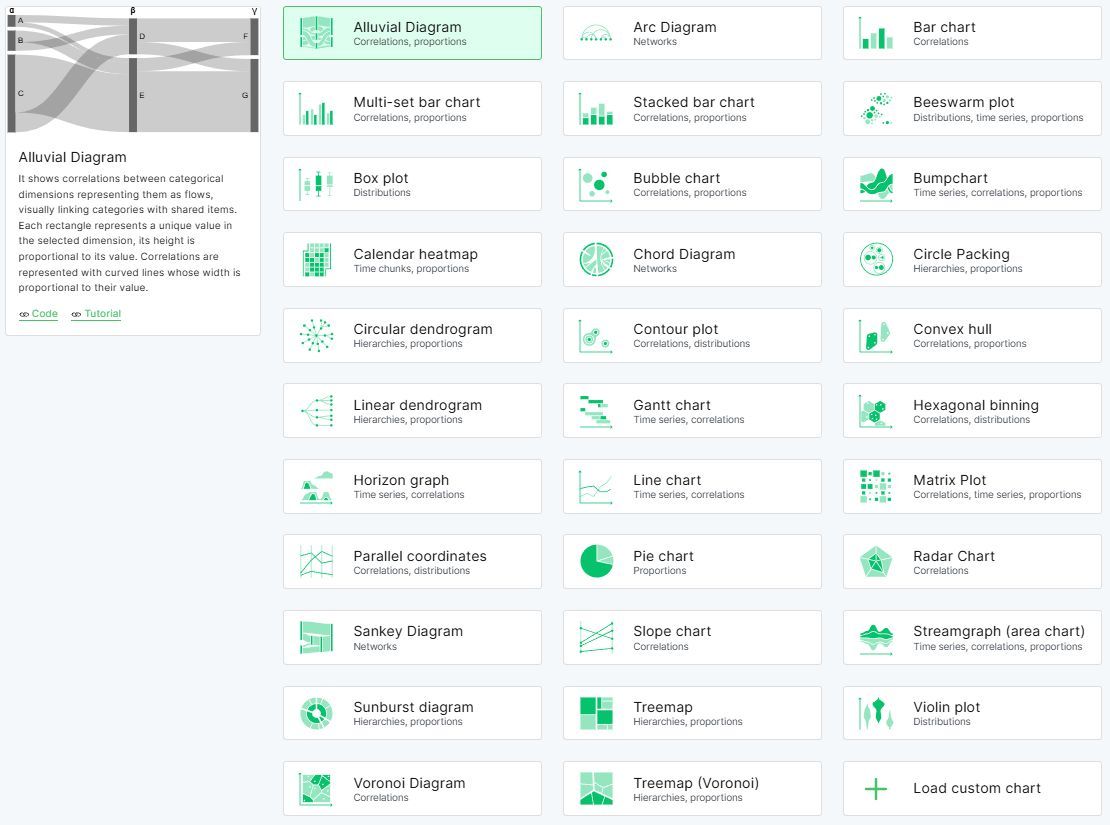Click the Pie chart icon
This screenshot has width=1110, height=825.
coord(596,562)
